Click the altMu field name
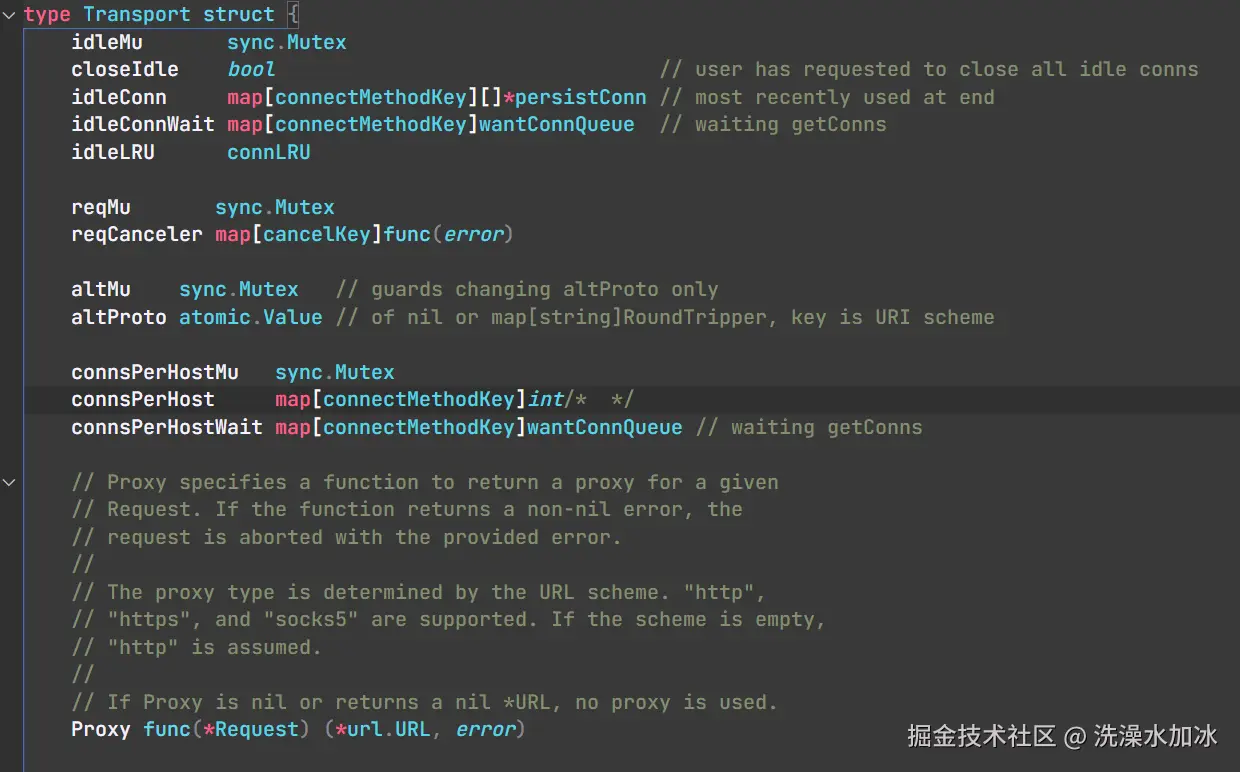 [x=100, y=289]
